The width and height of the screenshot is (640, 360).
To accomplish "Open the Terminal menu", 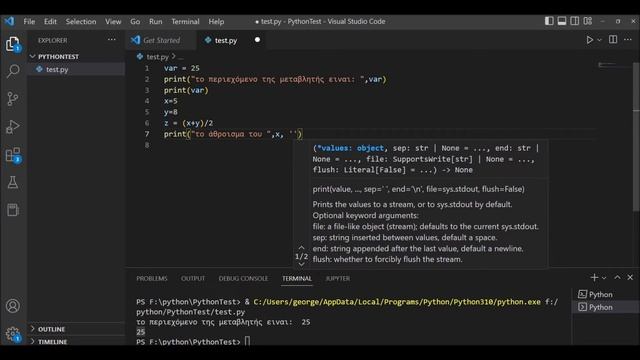I will click(x=185, y=21).
